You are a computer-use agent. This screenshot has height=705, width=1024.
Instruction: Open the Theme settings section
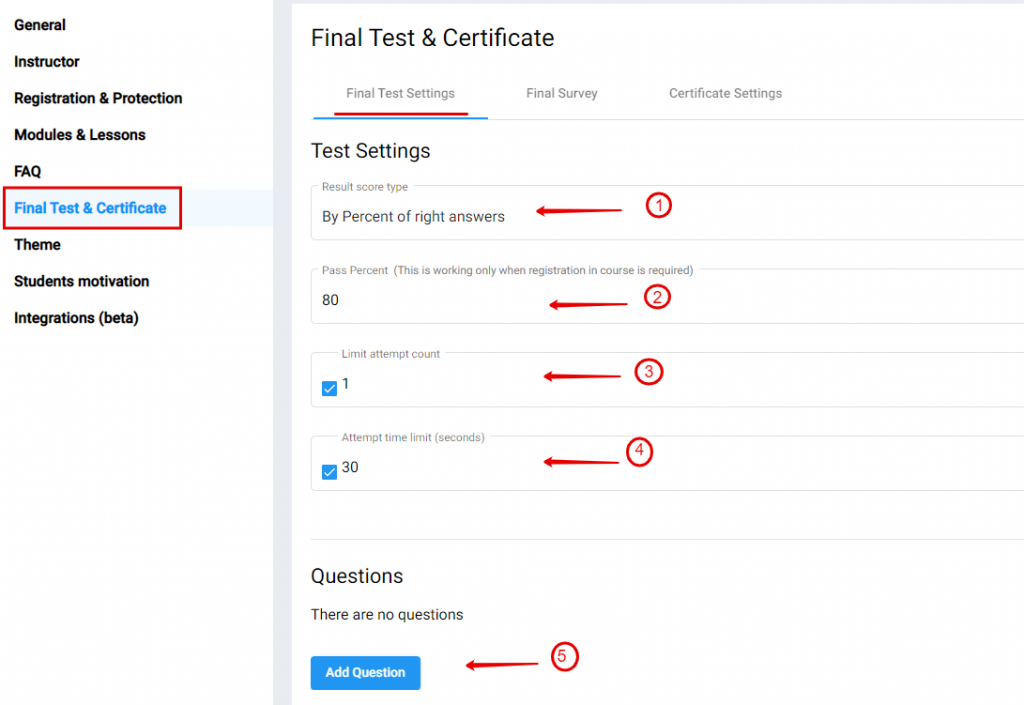37,244
